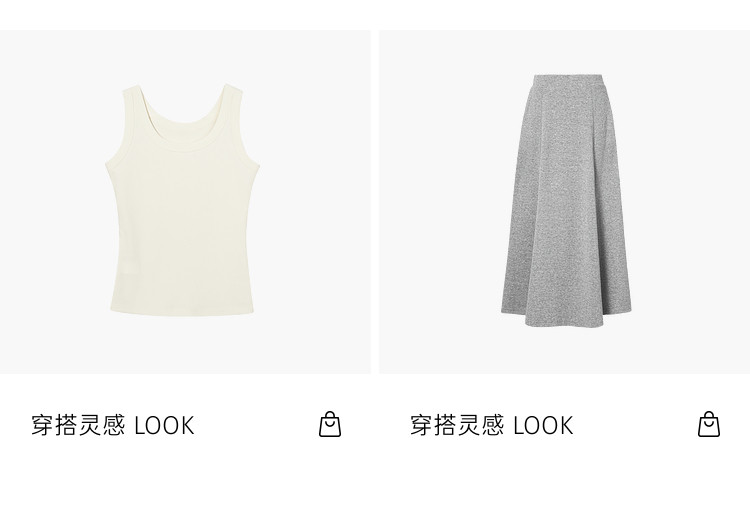Add the gray midi skirt to the bag
The height and width of the screenshot is (521, 750).
pyautogui.click(x=709, y=424)
